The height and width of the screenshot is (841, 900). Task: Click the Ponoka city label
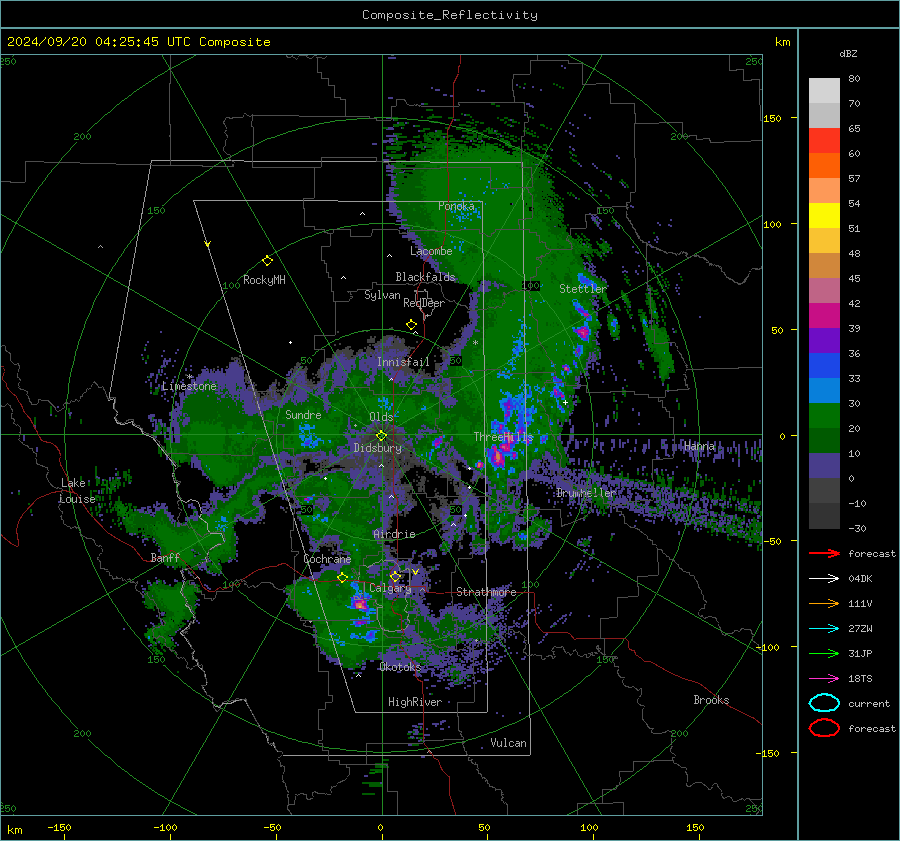456,206
